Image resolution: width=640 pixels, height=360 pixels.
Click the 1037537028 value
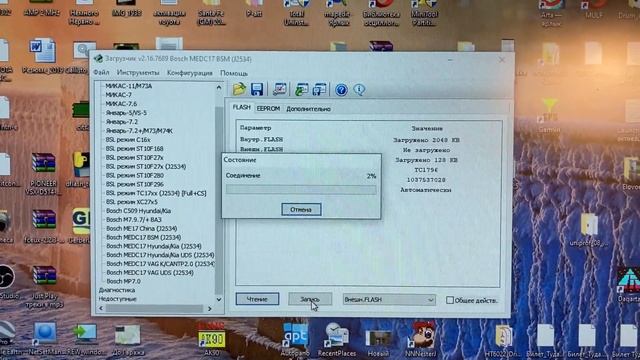[x=426, y=180]
